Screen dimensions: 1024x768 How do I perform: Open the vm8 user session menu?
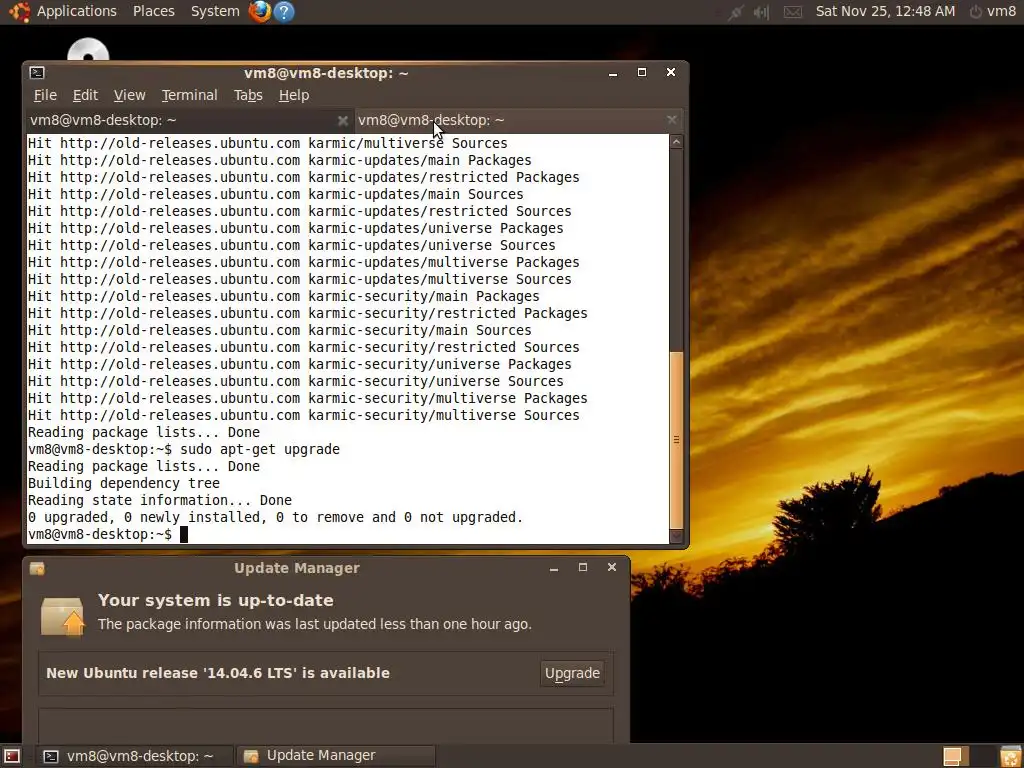pos(992,11)
